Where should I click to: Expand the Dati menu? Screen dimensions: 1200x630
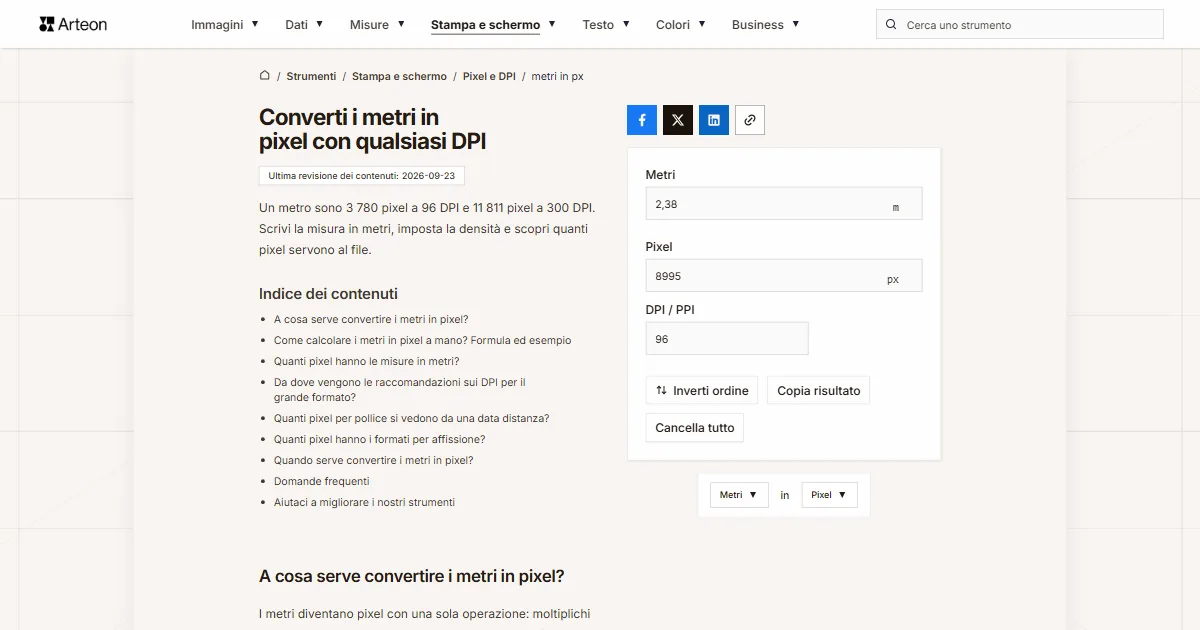point(304,25)
